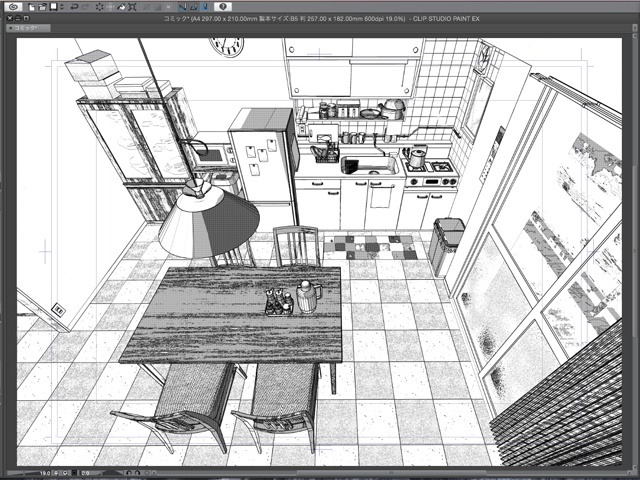Adjust the canvas rotation slider
This screenshot has width=640, height=480.
pyautogui.click(x=112, y=473)
